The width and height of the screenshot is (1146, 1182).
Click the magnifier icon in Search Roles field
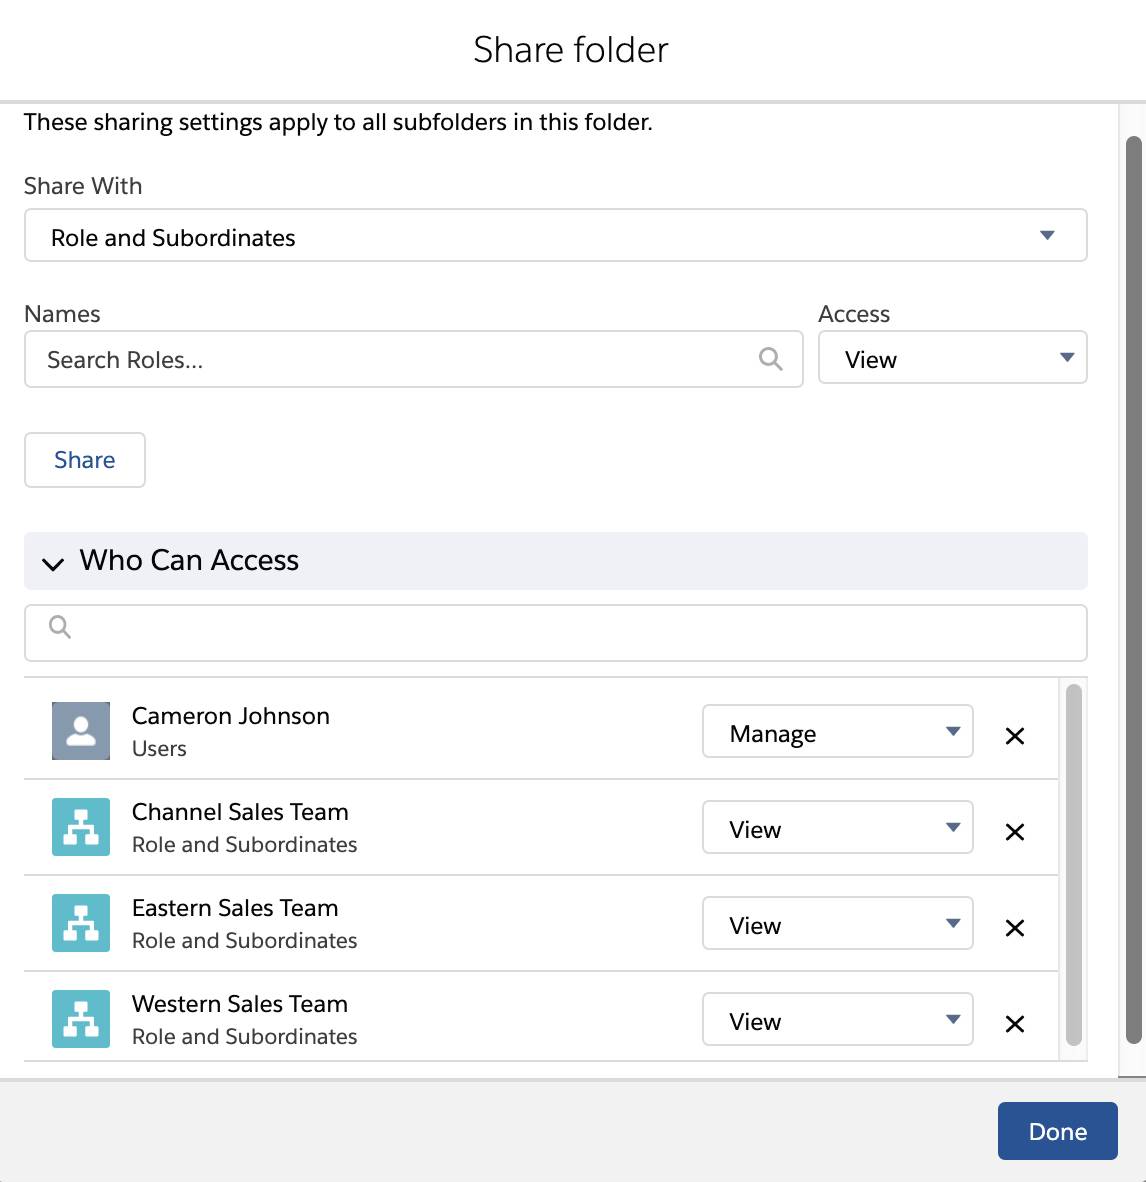[769, 358]
